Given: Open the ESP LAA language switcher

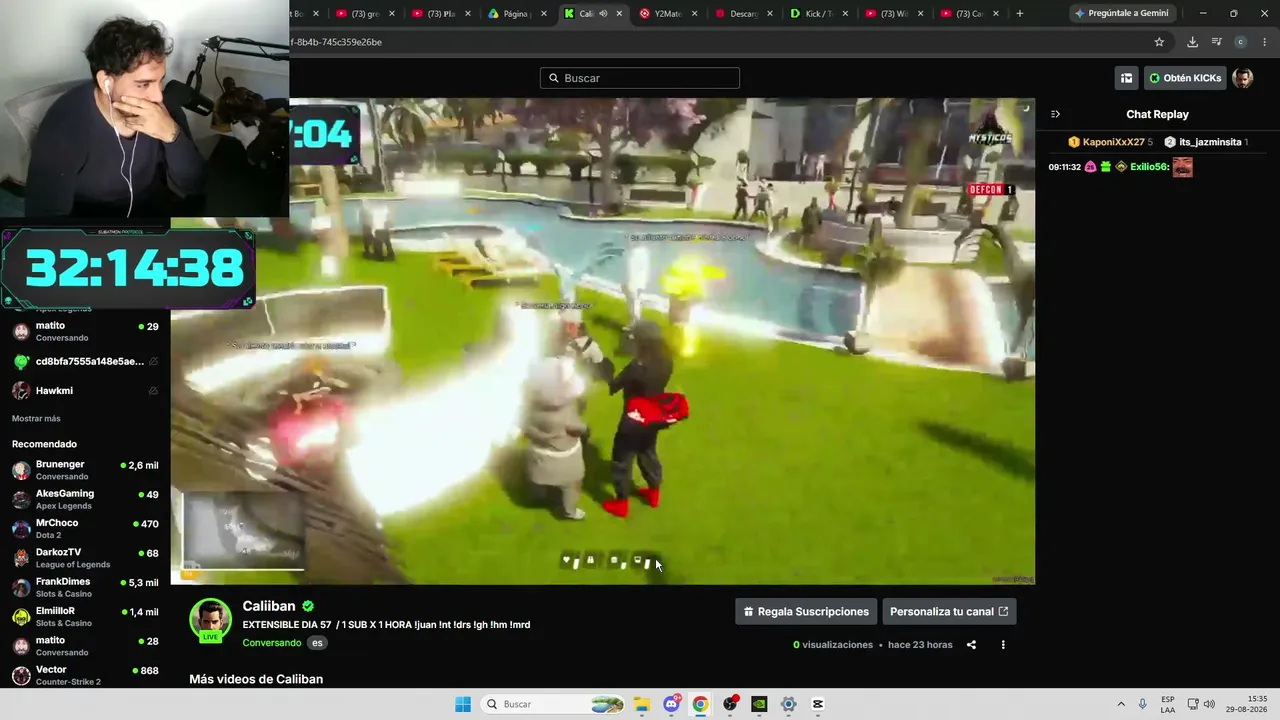Looking at the screenshot, I should point(1168,704).
